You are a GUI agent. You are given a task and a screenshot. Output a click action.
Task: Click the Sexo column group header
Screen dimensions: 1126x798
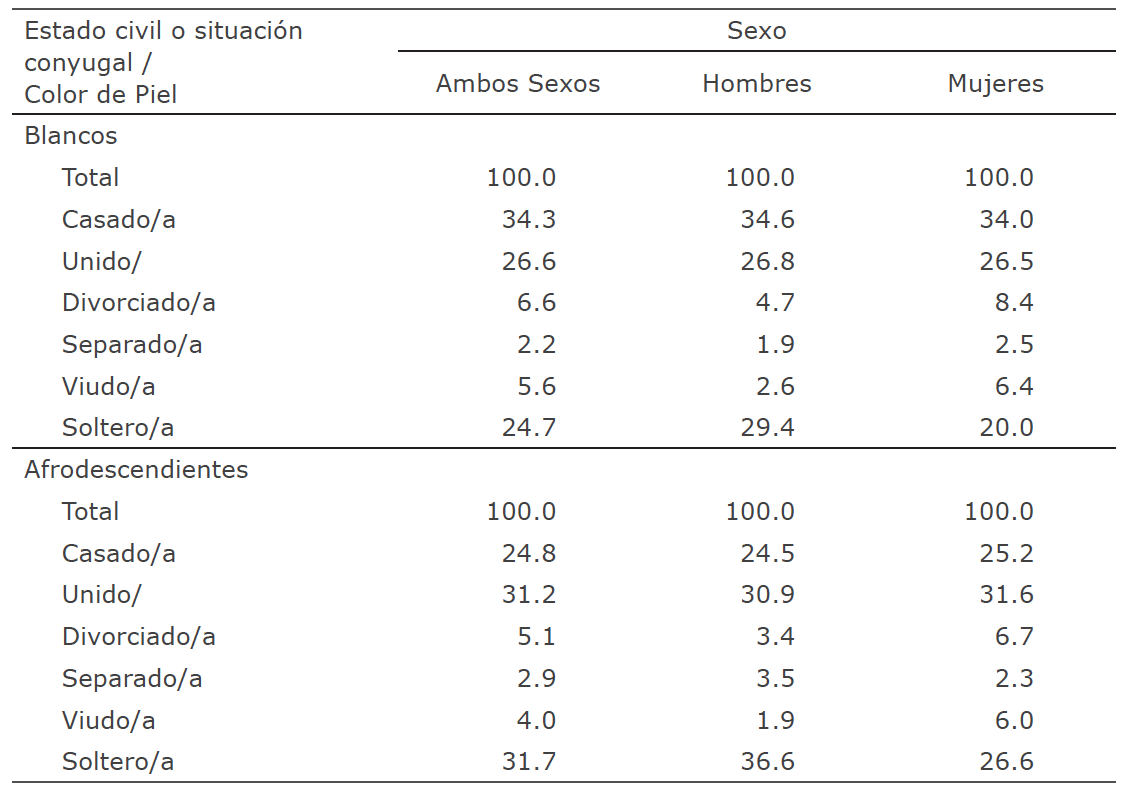[x=756, y=31]
